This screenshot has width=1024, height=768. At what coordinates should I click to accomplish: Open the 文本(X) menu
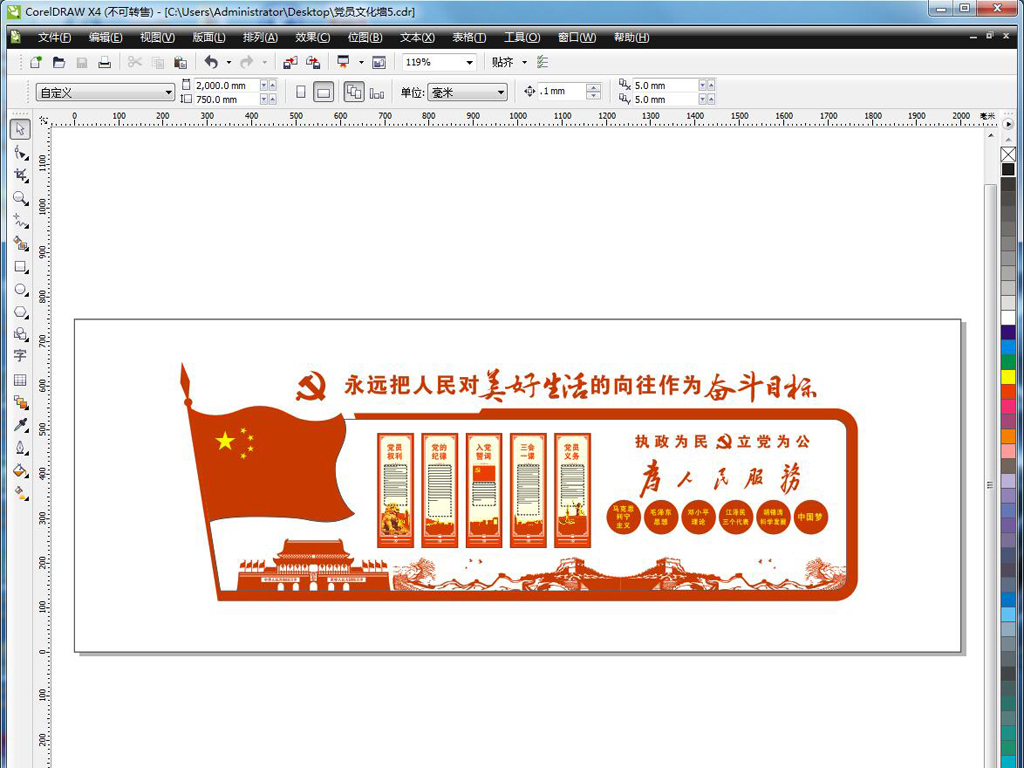[417, 37]
